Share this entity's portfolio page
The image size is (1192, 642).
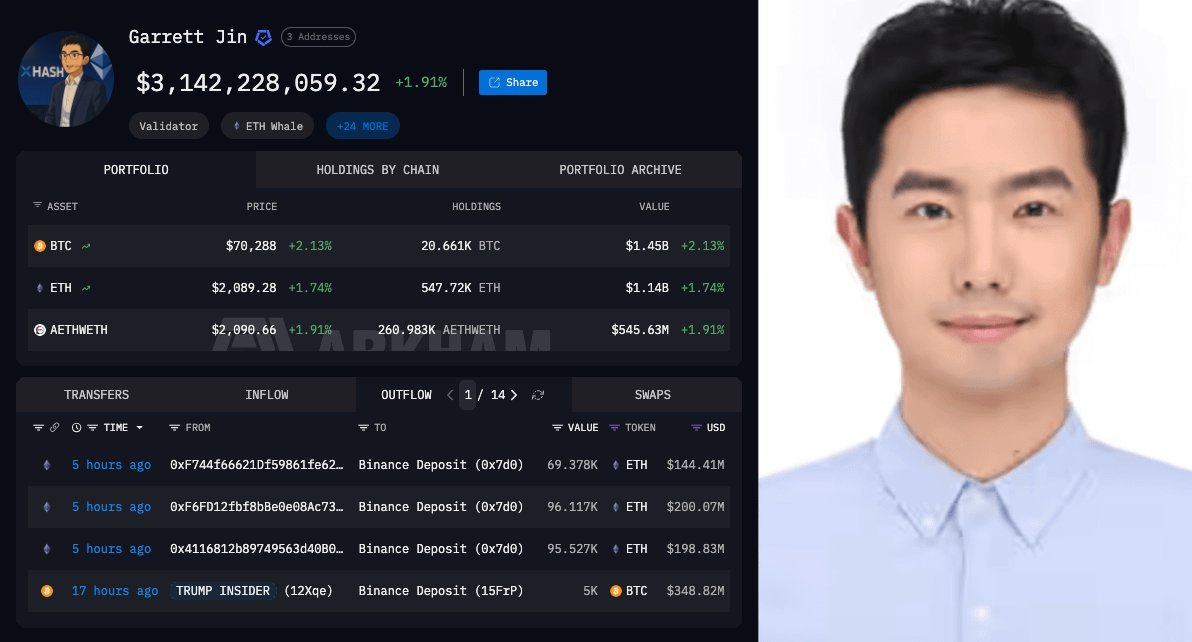point(512,82)
